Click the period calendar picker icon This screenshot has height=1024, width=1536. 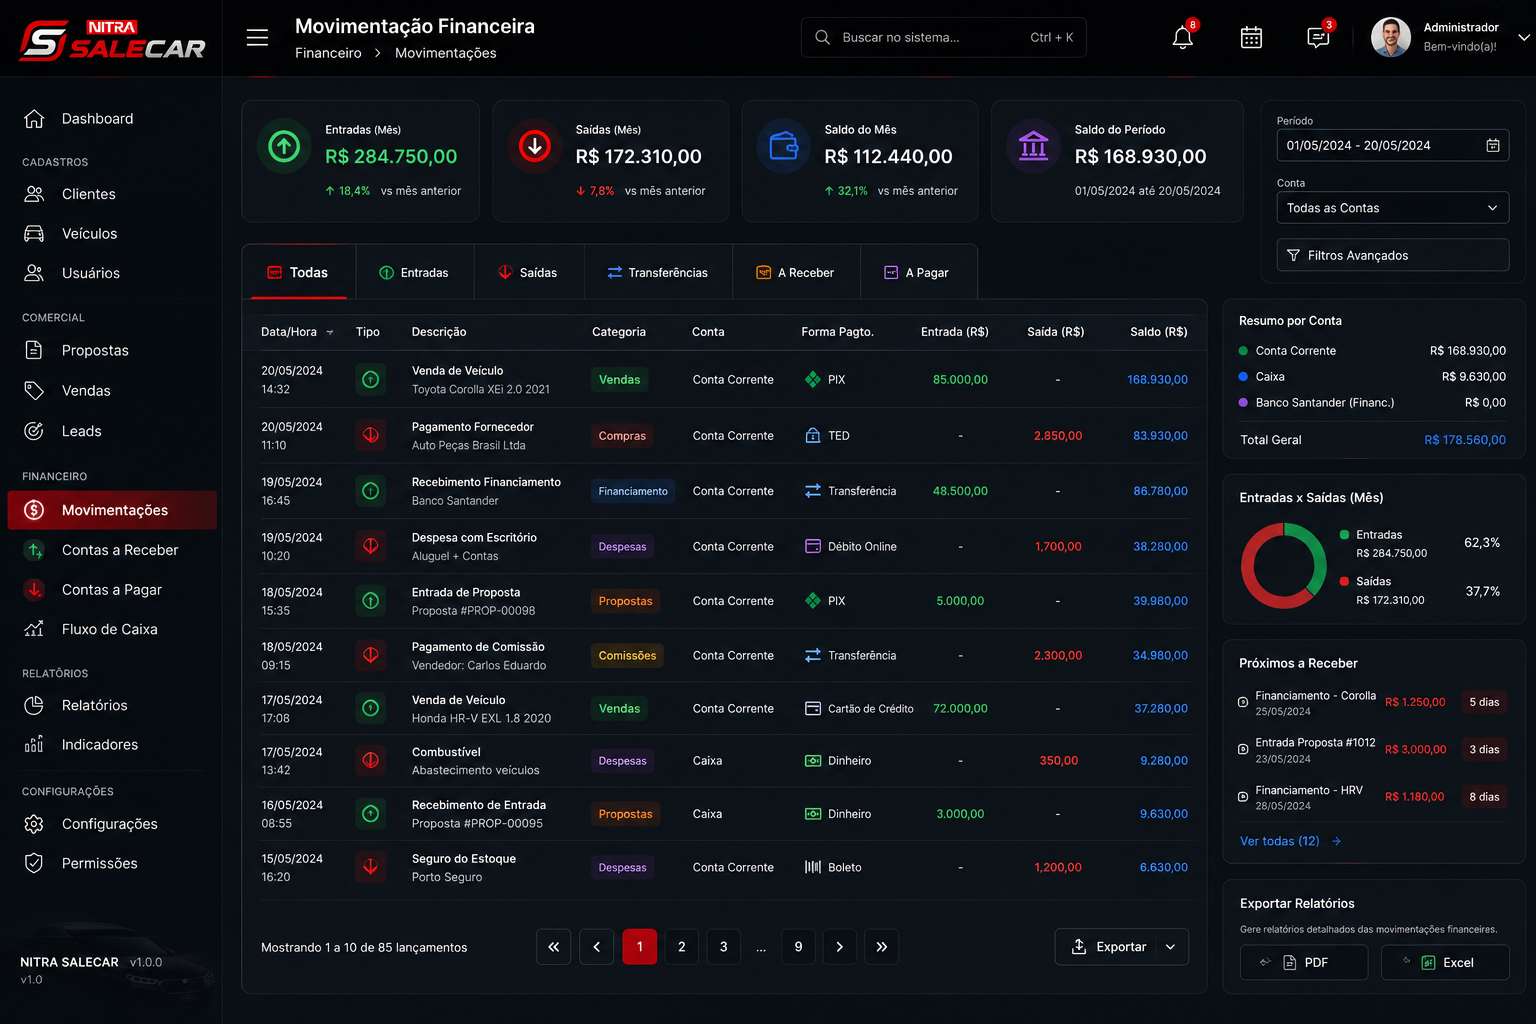coord(1492,145)
